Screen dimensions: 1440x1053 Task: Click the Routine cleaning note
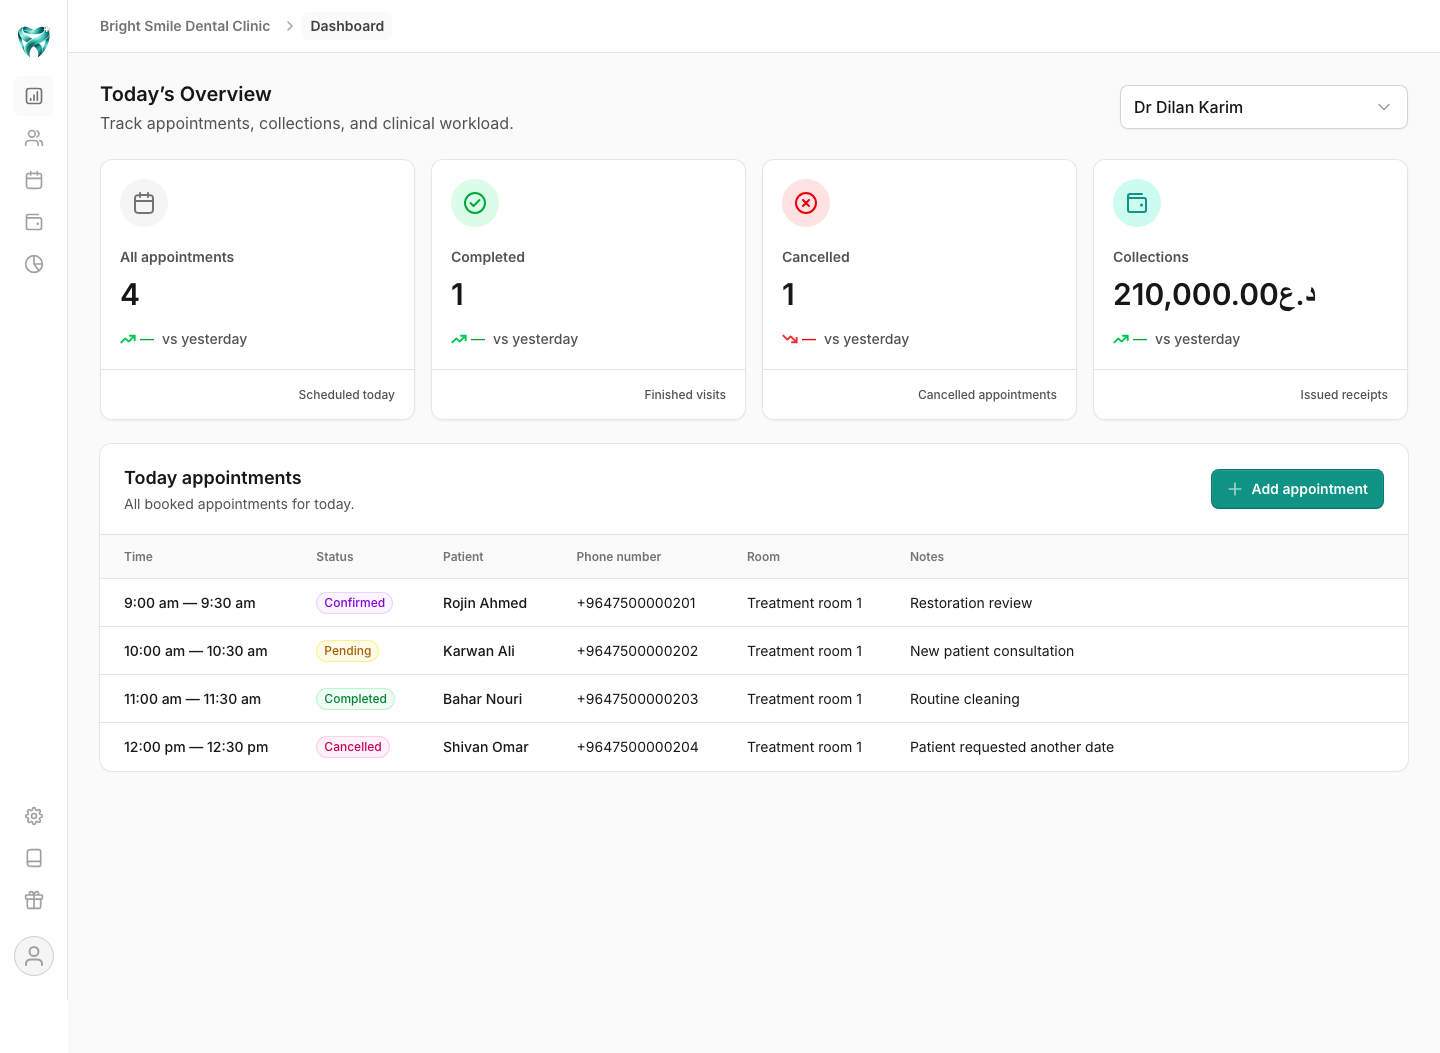pos(965,699)
